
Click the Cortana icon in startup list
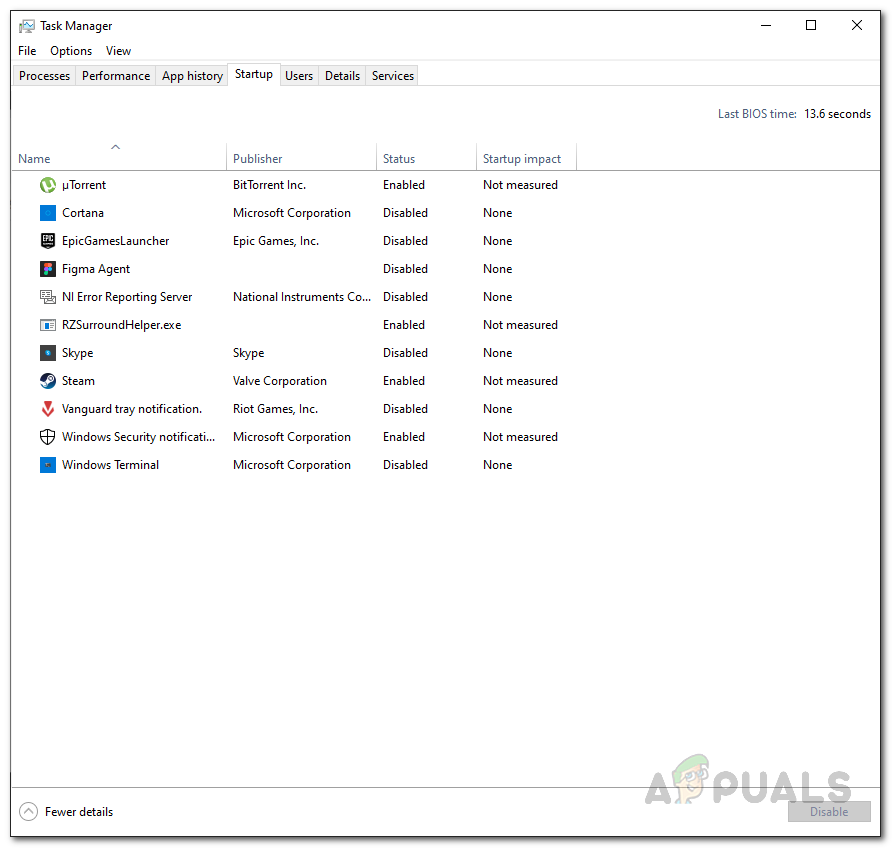tap(48, 213)
